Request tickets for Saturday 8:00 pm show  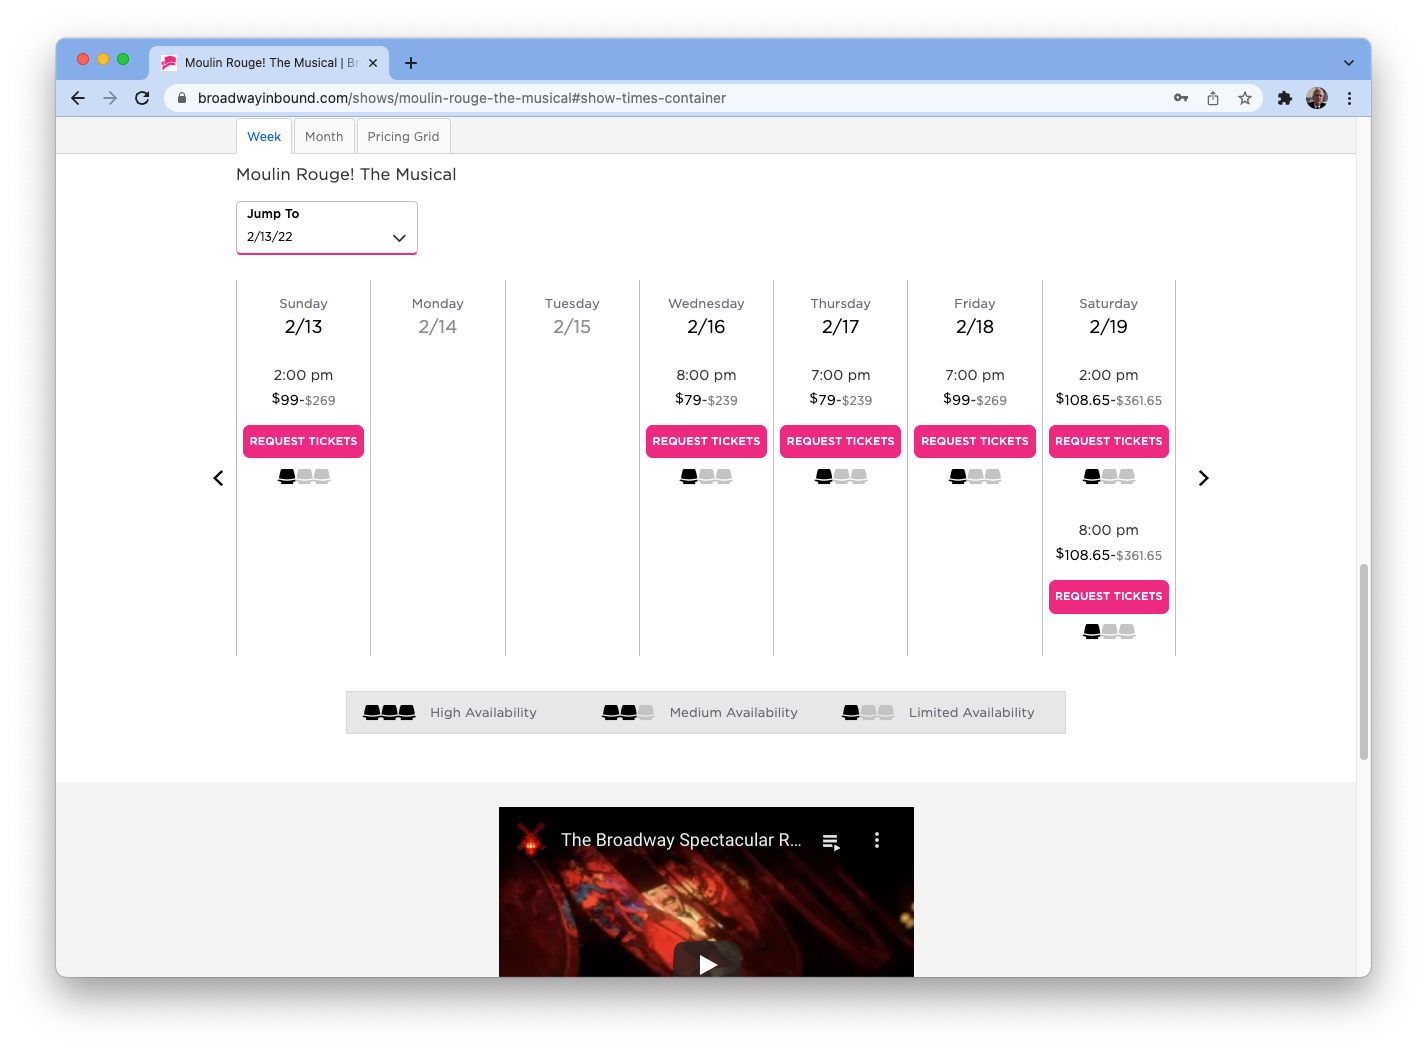tap(1109, 596)
